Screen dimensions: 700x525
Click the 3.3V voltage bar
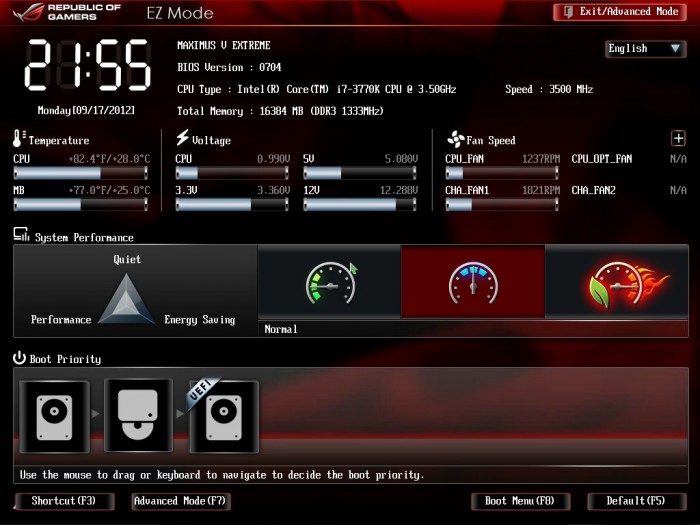click(x=232, y=204)
